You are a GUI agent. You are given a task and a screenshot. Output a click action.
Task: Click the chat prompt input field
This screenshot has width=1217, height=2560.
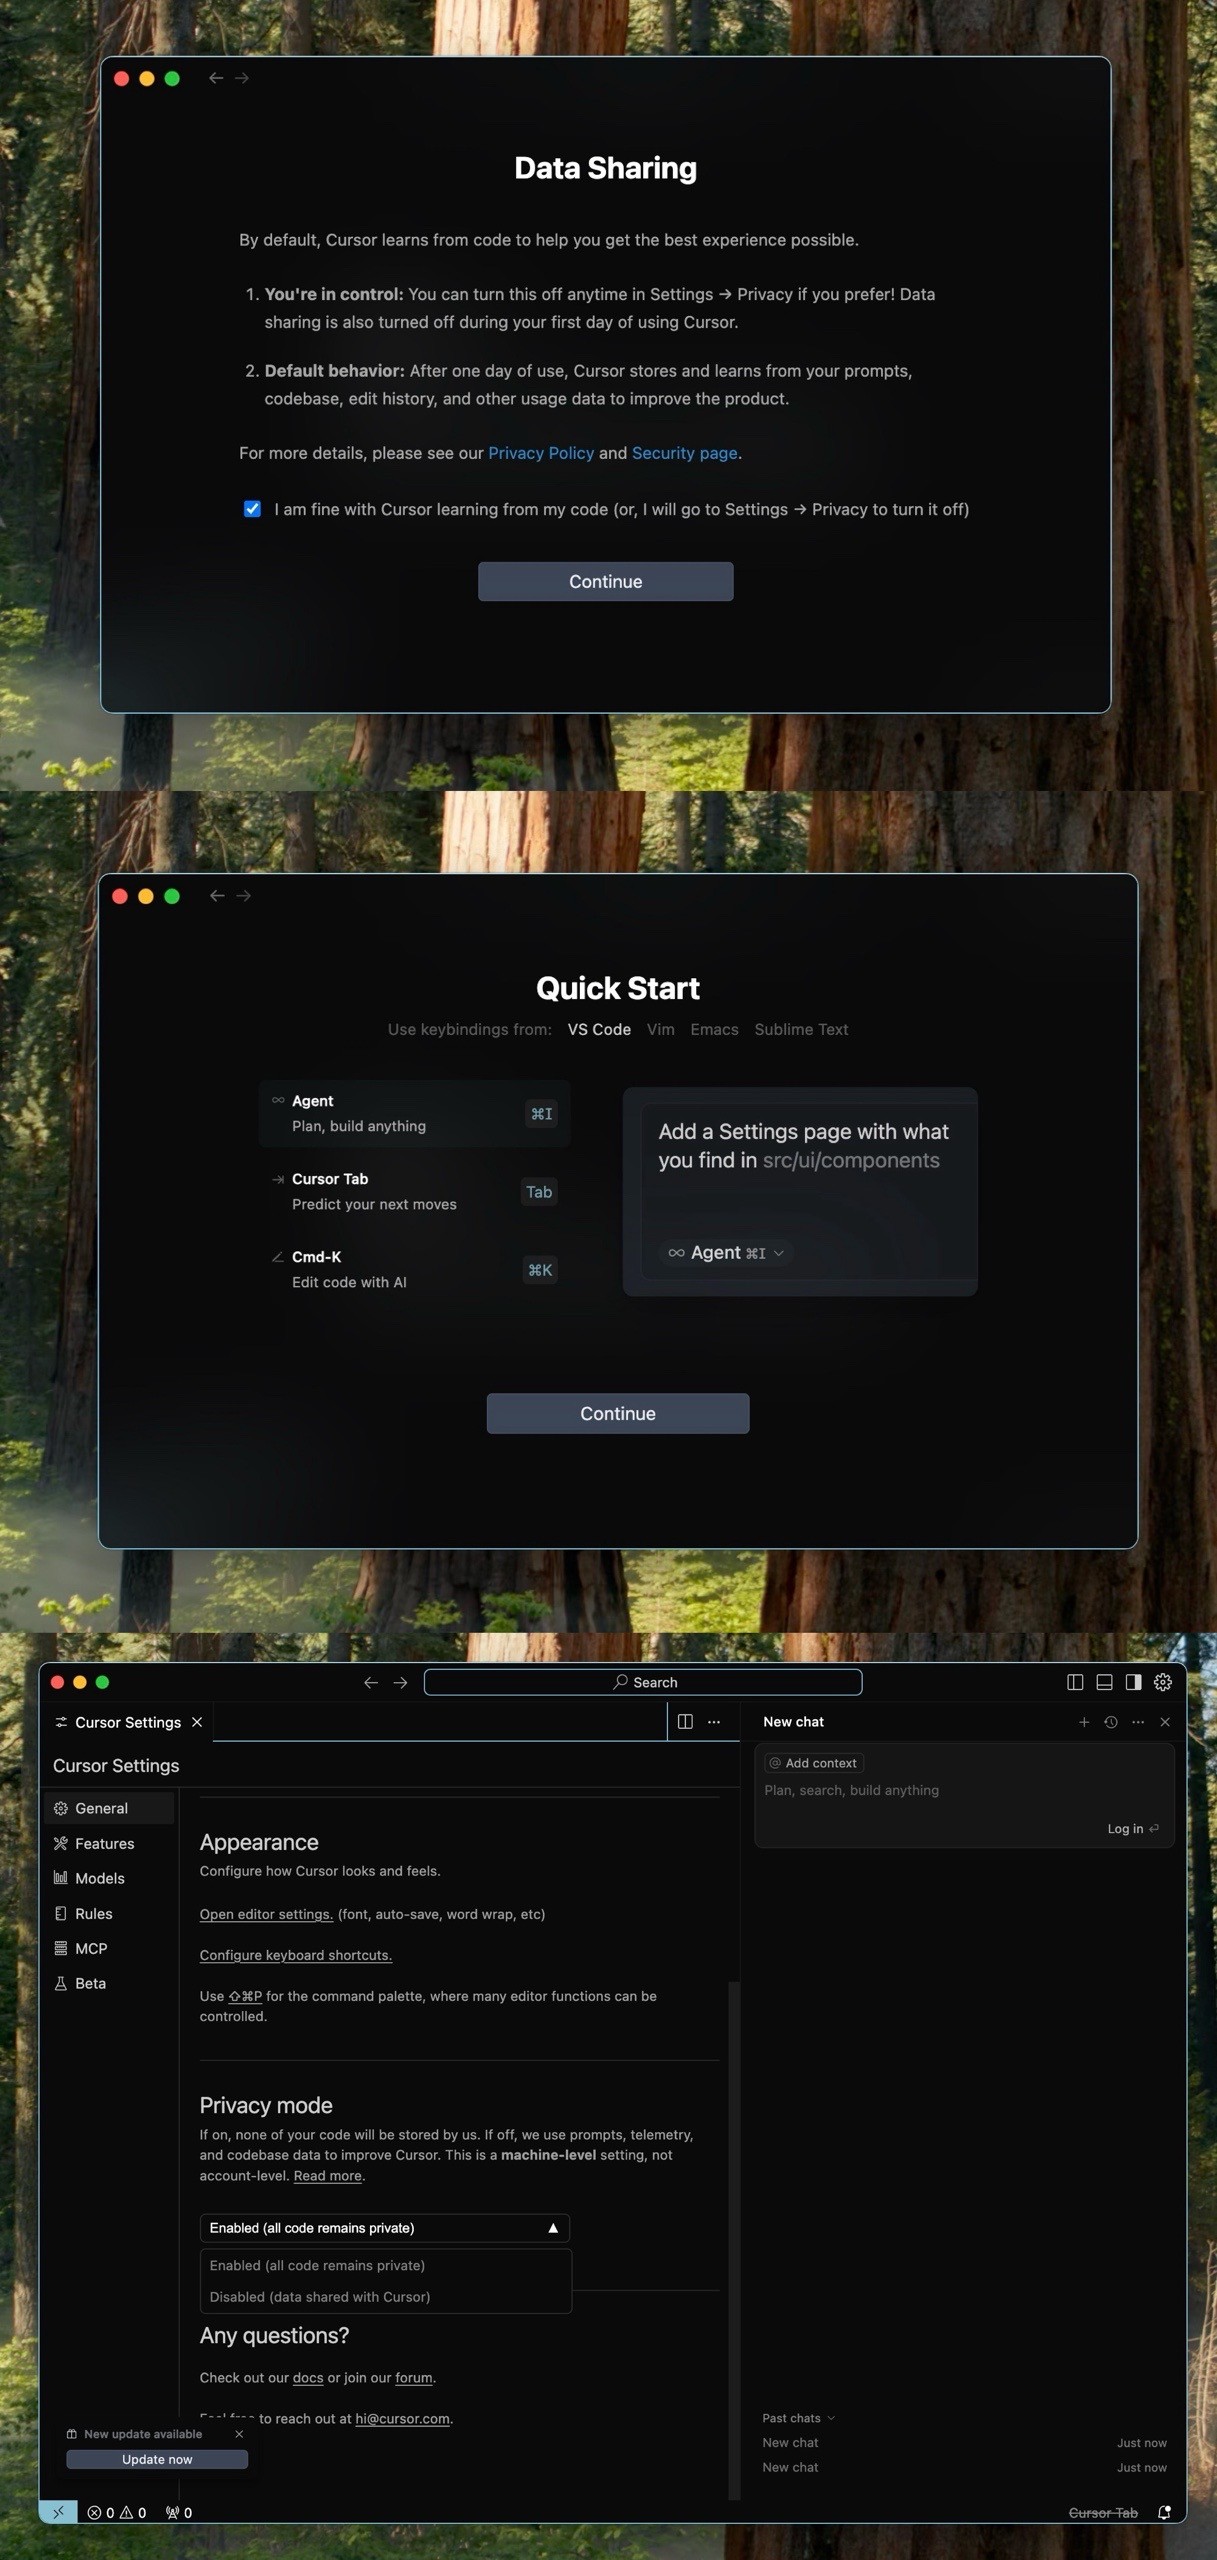[964, 1790]
